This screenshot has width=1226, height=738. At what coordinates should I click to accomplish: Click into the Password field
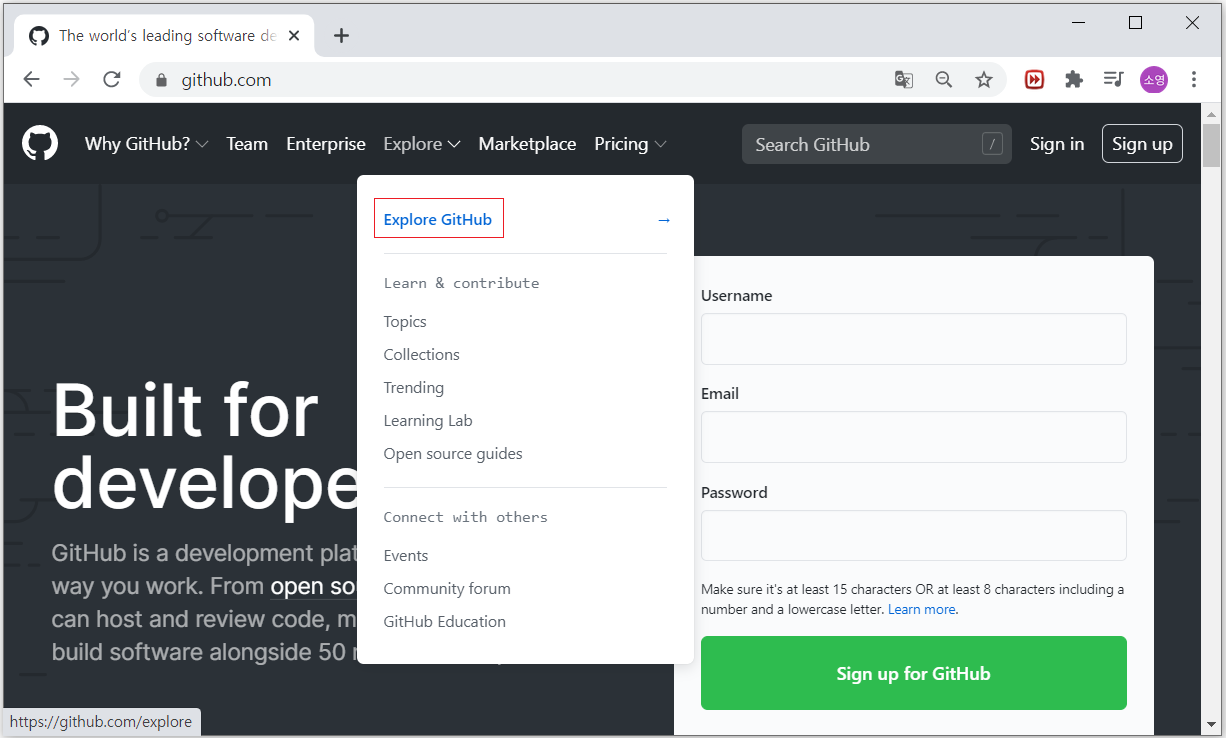click(x=914, y=535)
